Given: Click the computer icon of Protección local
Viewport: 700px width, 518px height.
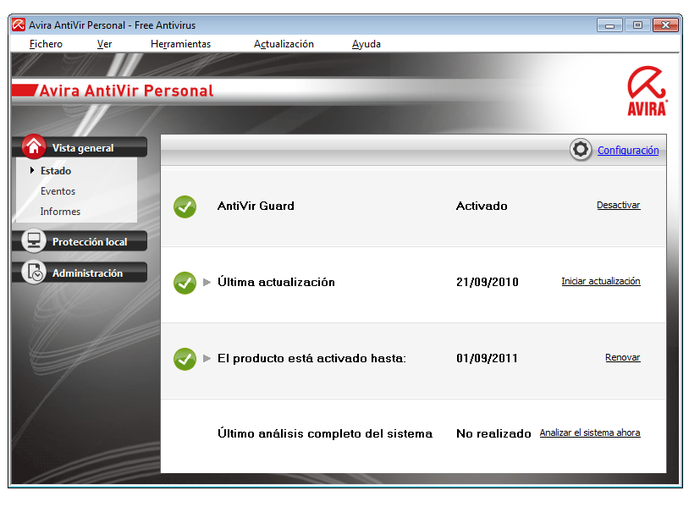Looking at the screenshot, I should (x=34, y=241).
